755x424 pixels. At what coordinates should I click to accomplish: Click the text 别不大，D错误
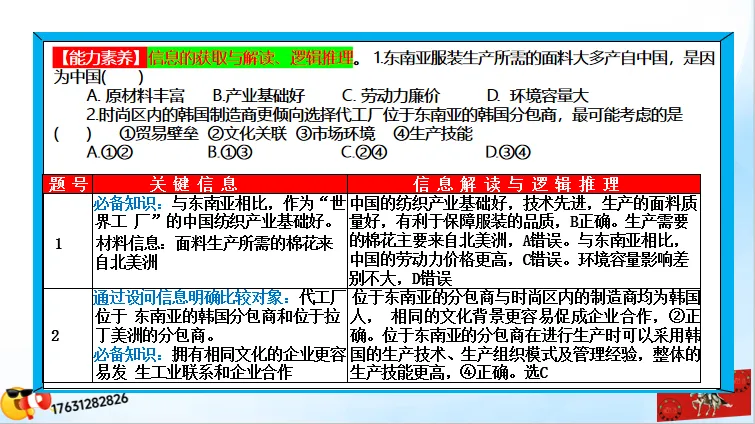click(401, 279)
